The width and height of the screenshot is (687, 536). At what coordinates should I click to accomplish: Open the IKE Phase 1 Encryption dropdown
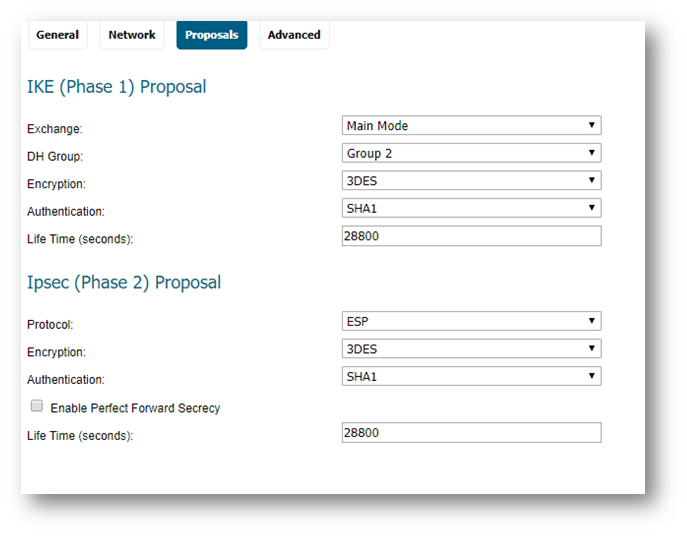click(471, 181)
